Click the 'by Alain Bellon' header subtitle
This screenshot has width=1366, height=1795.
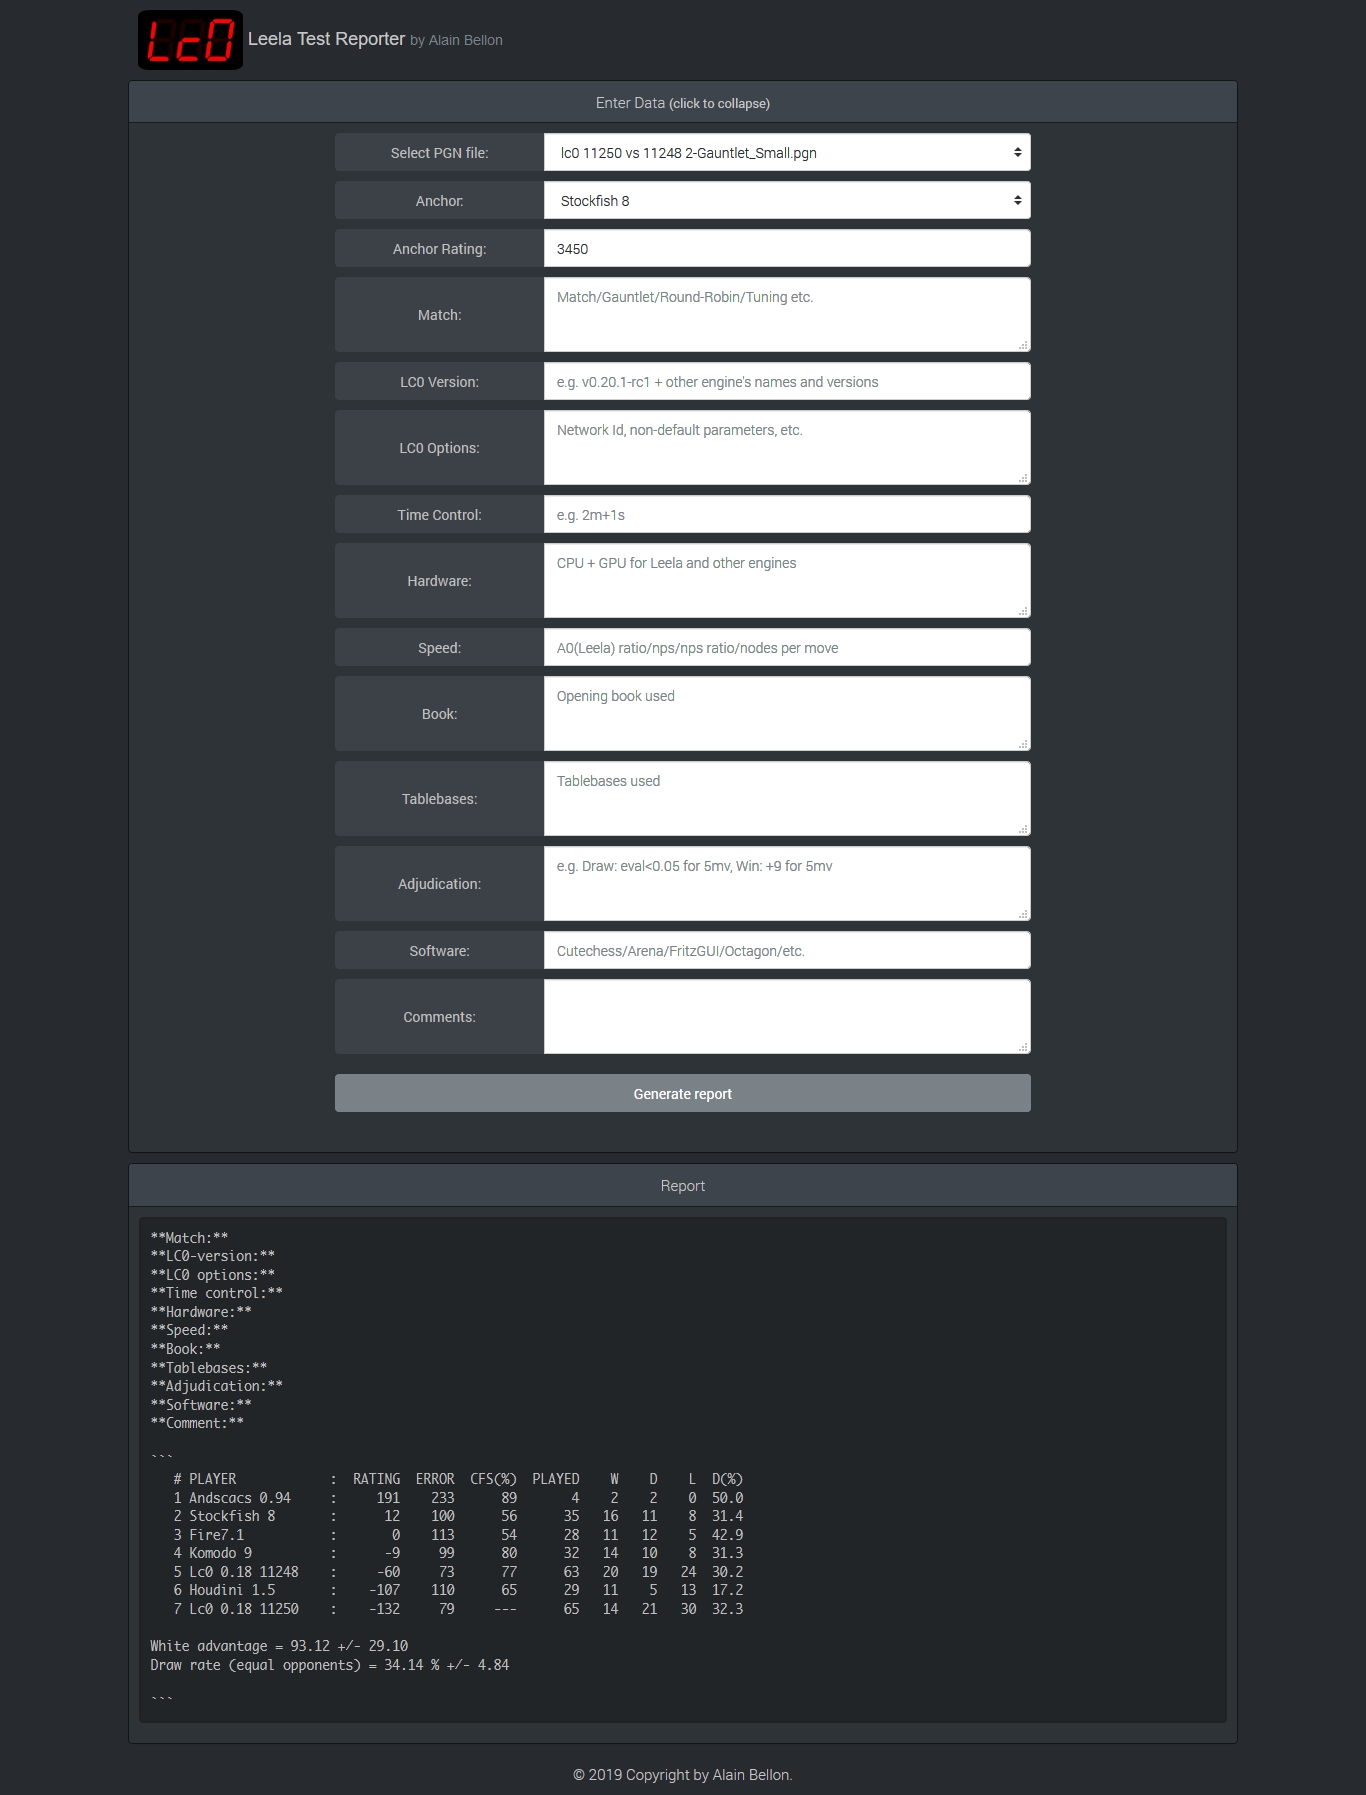(456, 40)
